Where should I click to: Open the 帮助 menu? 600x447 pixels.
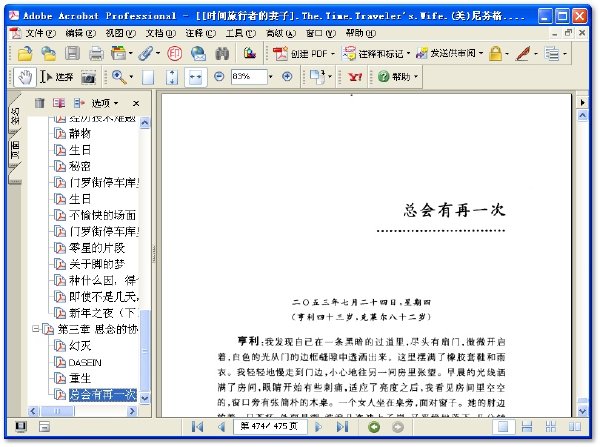[x=360, y=34]
